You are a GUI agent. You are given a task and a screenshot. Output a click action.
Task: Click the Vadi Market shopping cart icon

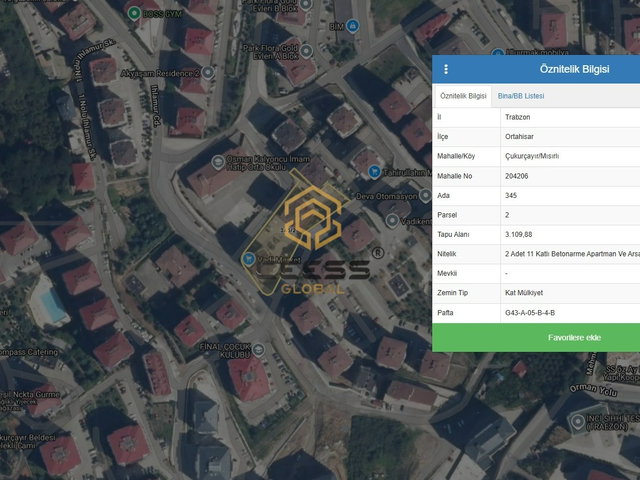pos(248,259)
